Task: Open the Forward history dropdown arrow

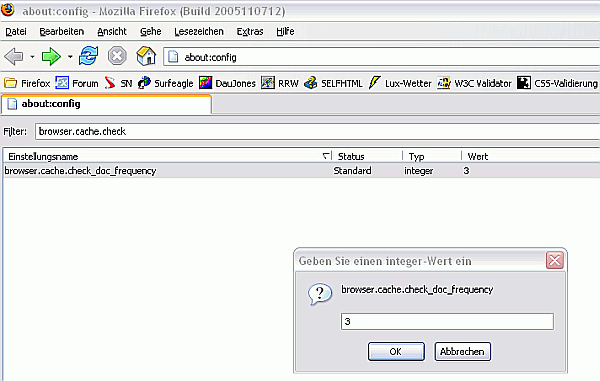Action: click(70, 57)
